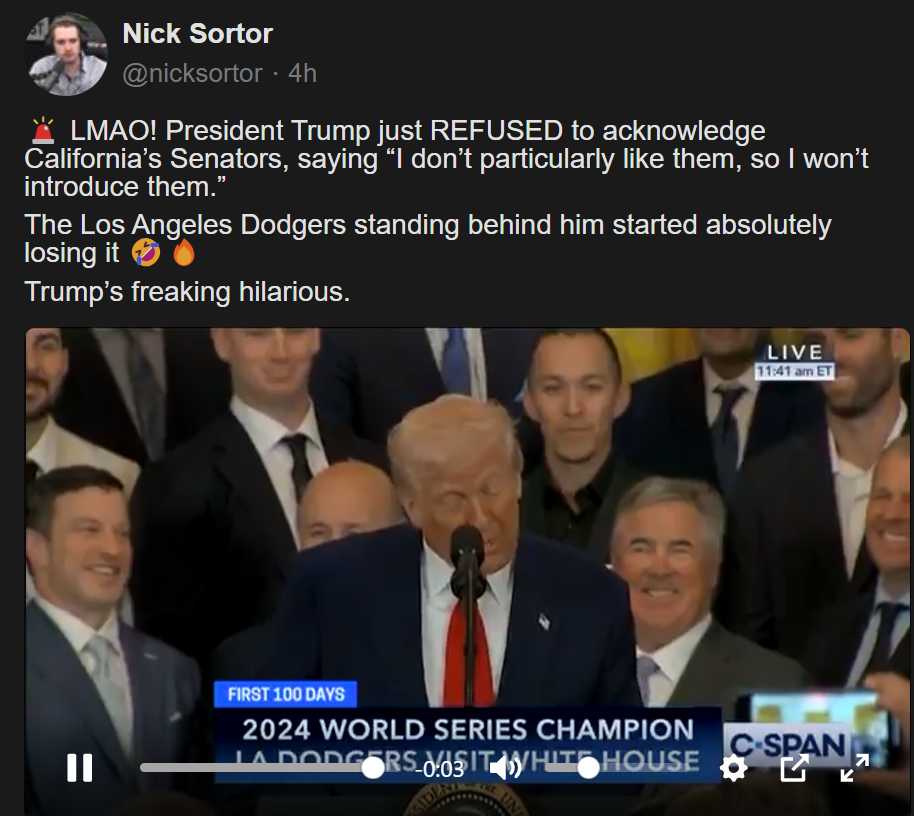
Task: Click the LIVE badge on the video
Action: point(795,352)
